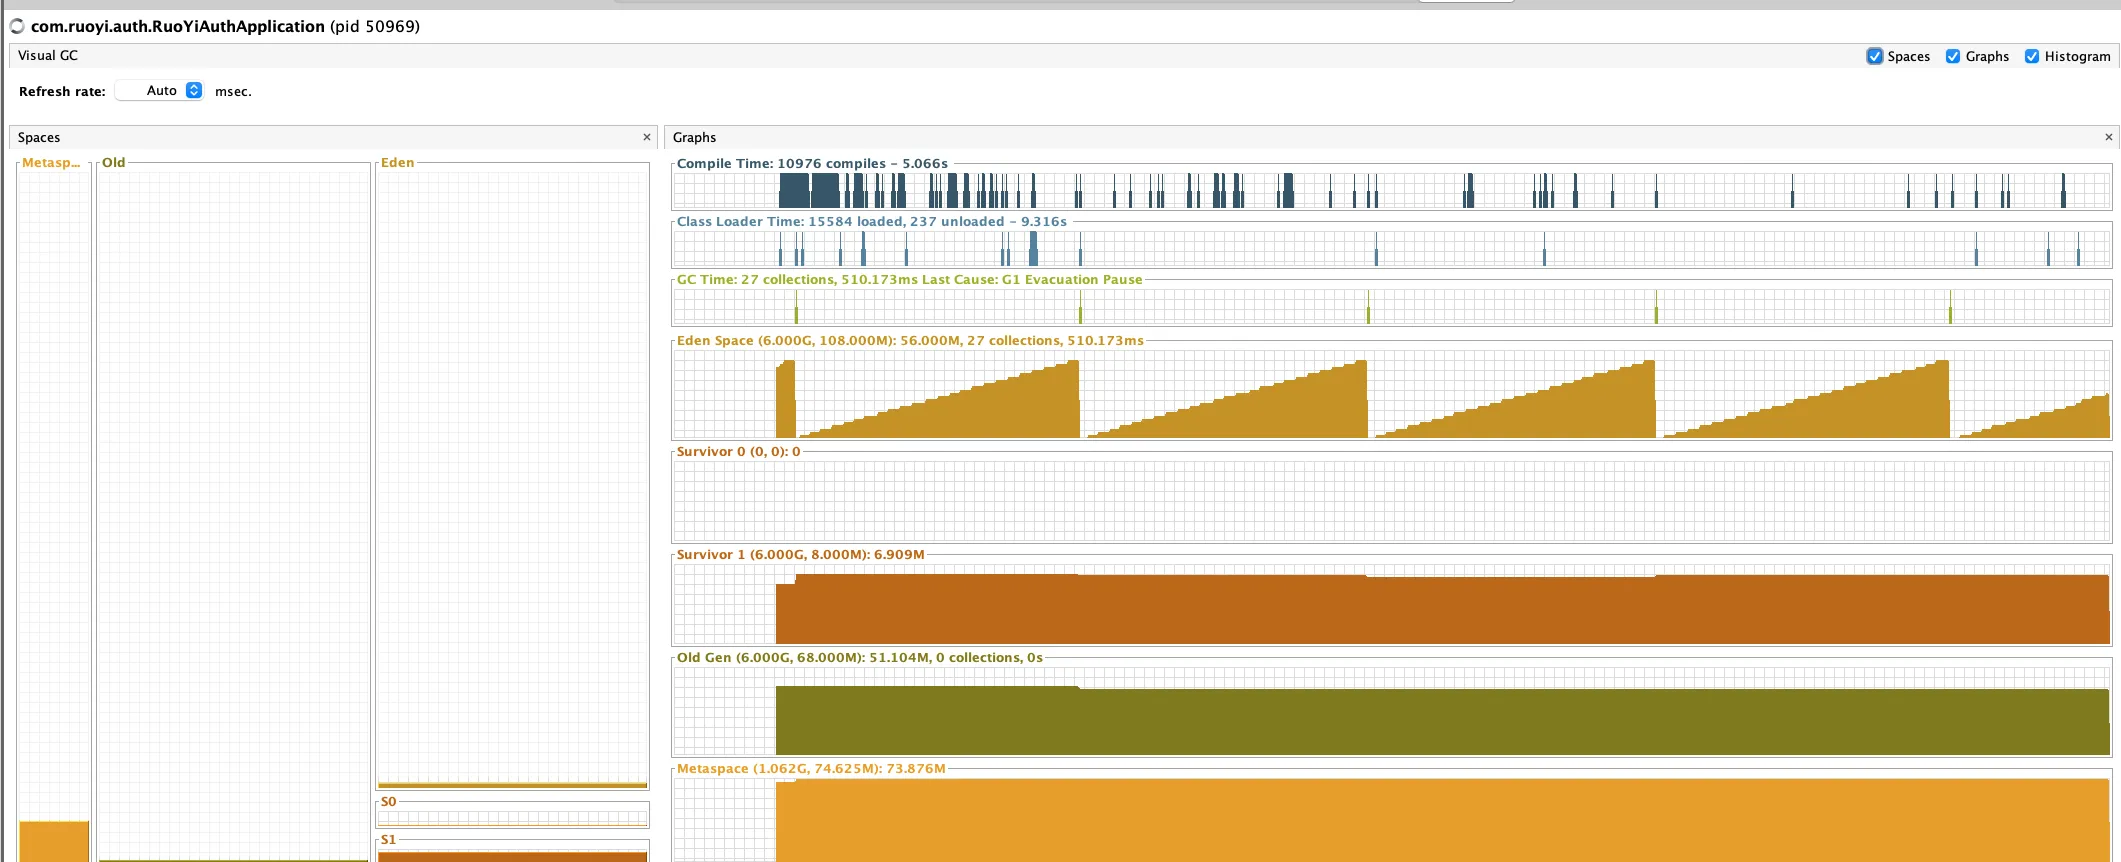Select the Visual GC tab
The height and width of the screenshot is (862, 2121).
[48, 56]
